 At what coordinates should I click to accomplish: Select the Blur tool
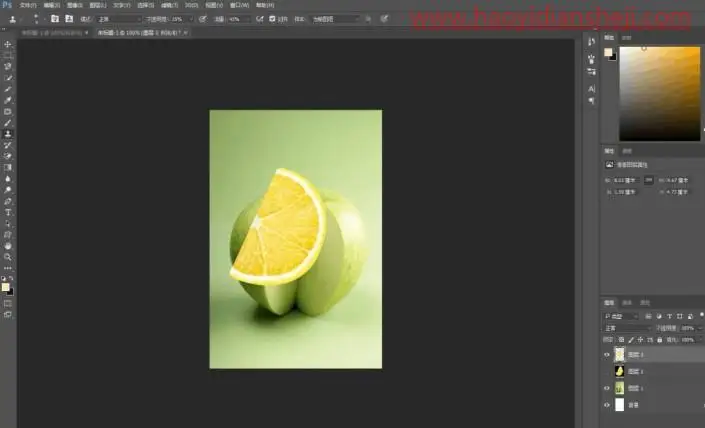click(8, 179)
